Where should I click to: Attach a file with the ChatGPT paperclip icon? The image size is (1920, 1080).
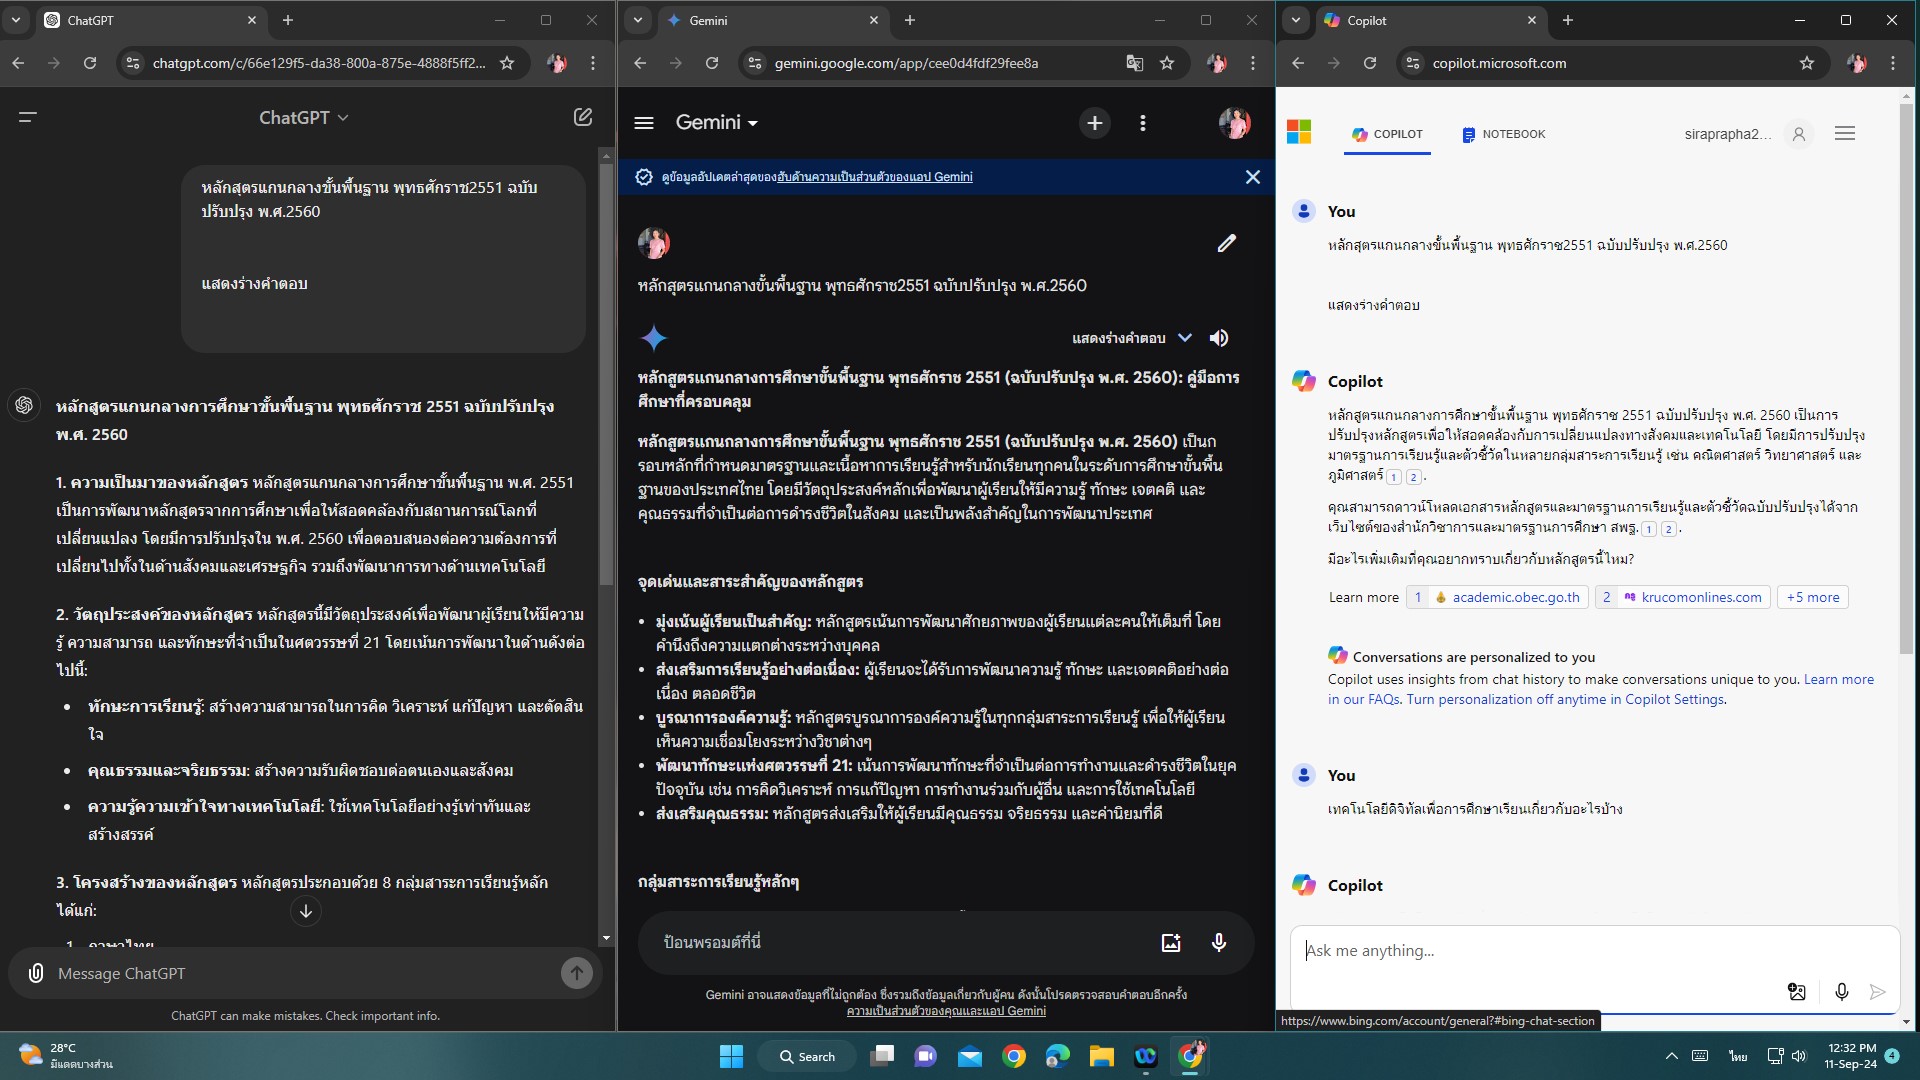coord(36,973)
